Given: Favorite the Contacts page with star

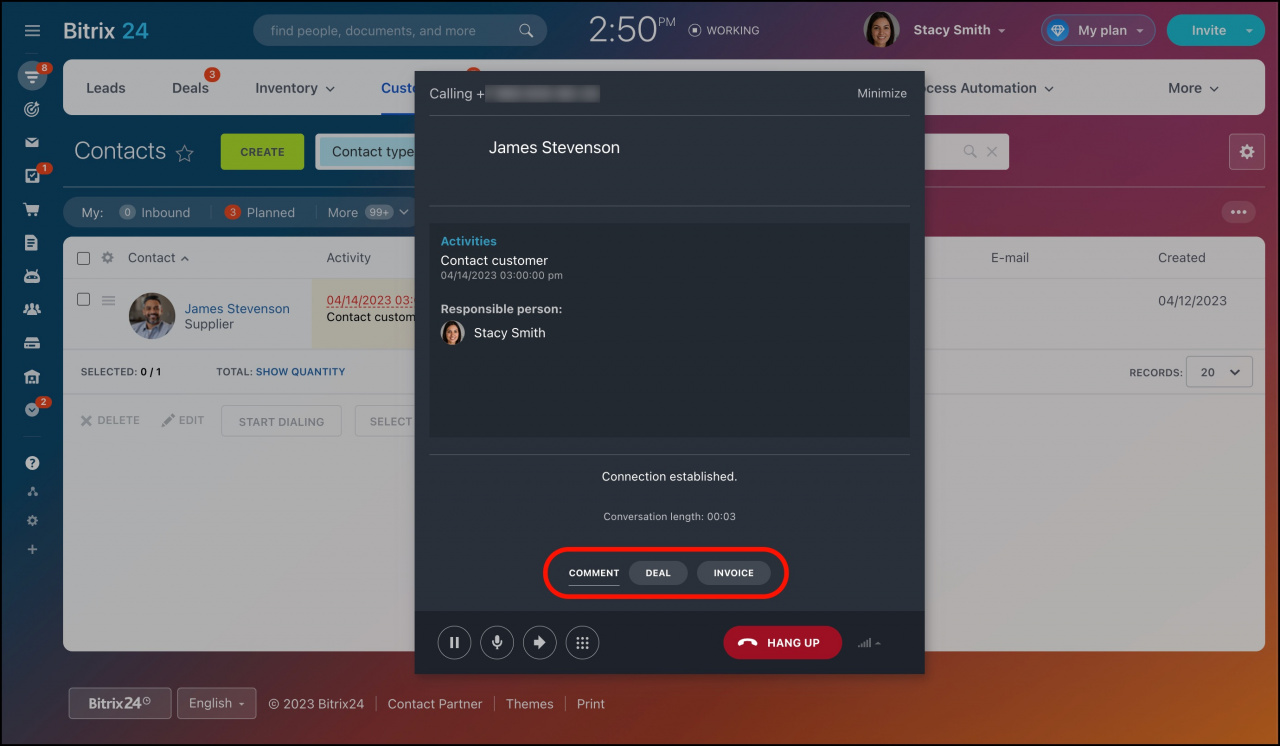Looking at the screenshot, I should click(x=184, y=153).
